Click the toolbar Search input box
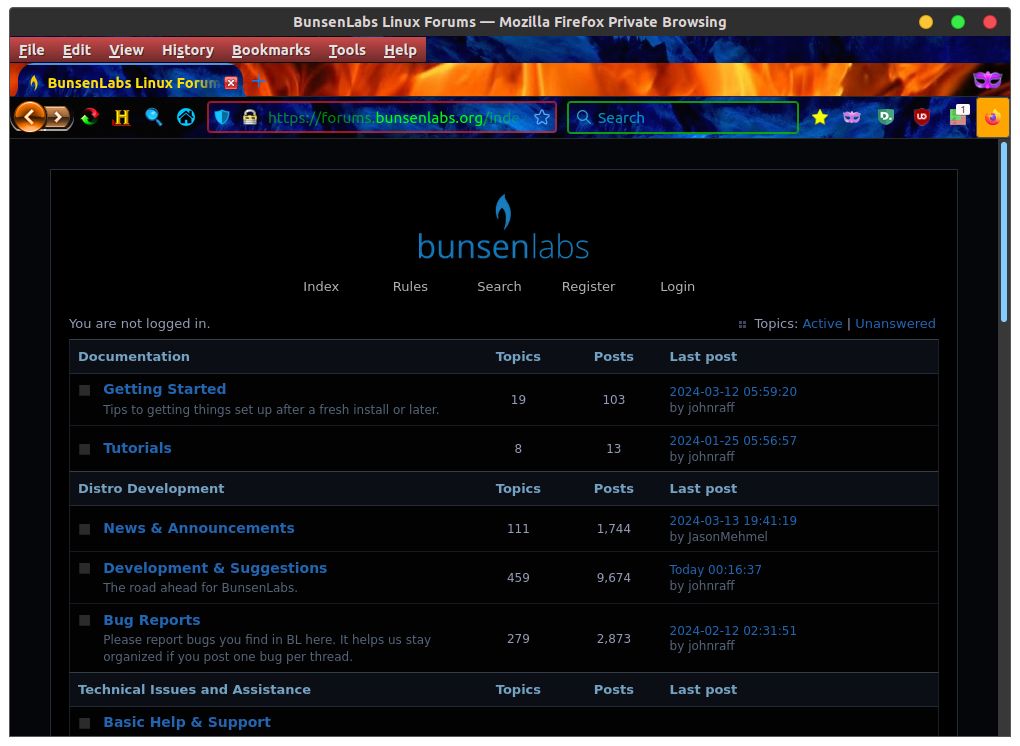This screenshot has height=746, width=1020. click(x=683, y=118)
